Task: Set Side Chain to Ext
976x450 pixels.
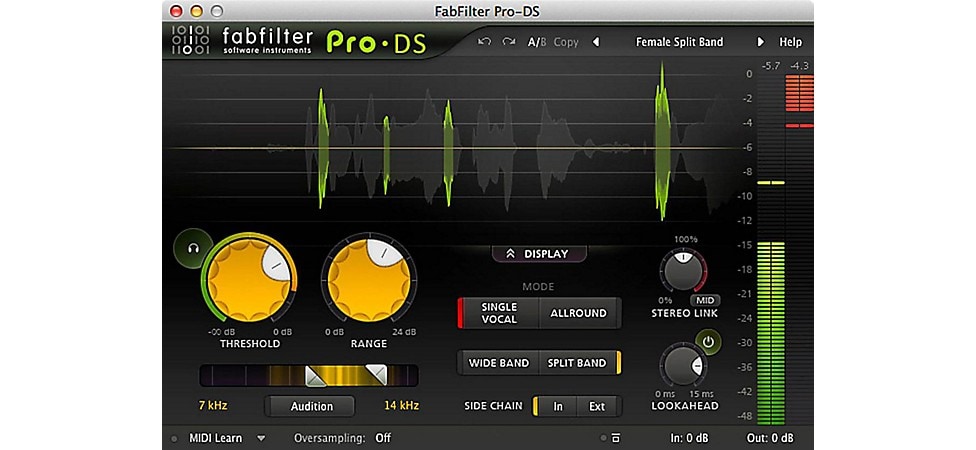Action: tap(597, 406)
